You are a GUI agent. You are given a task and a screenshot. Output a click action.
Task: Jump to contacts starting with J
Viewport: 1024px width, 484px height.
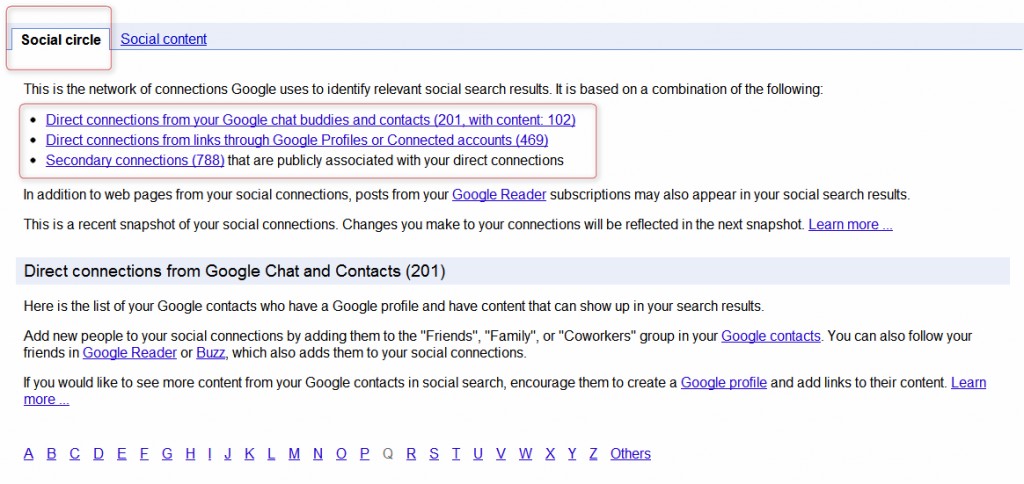pyautogui.click(x=228, y=454)
